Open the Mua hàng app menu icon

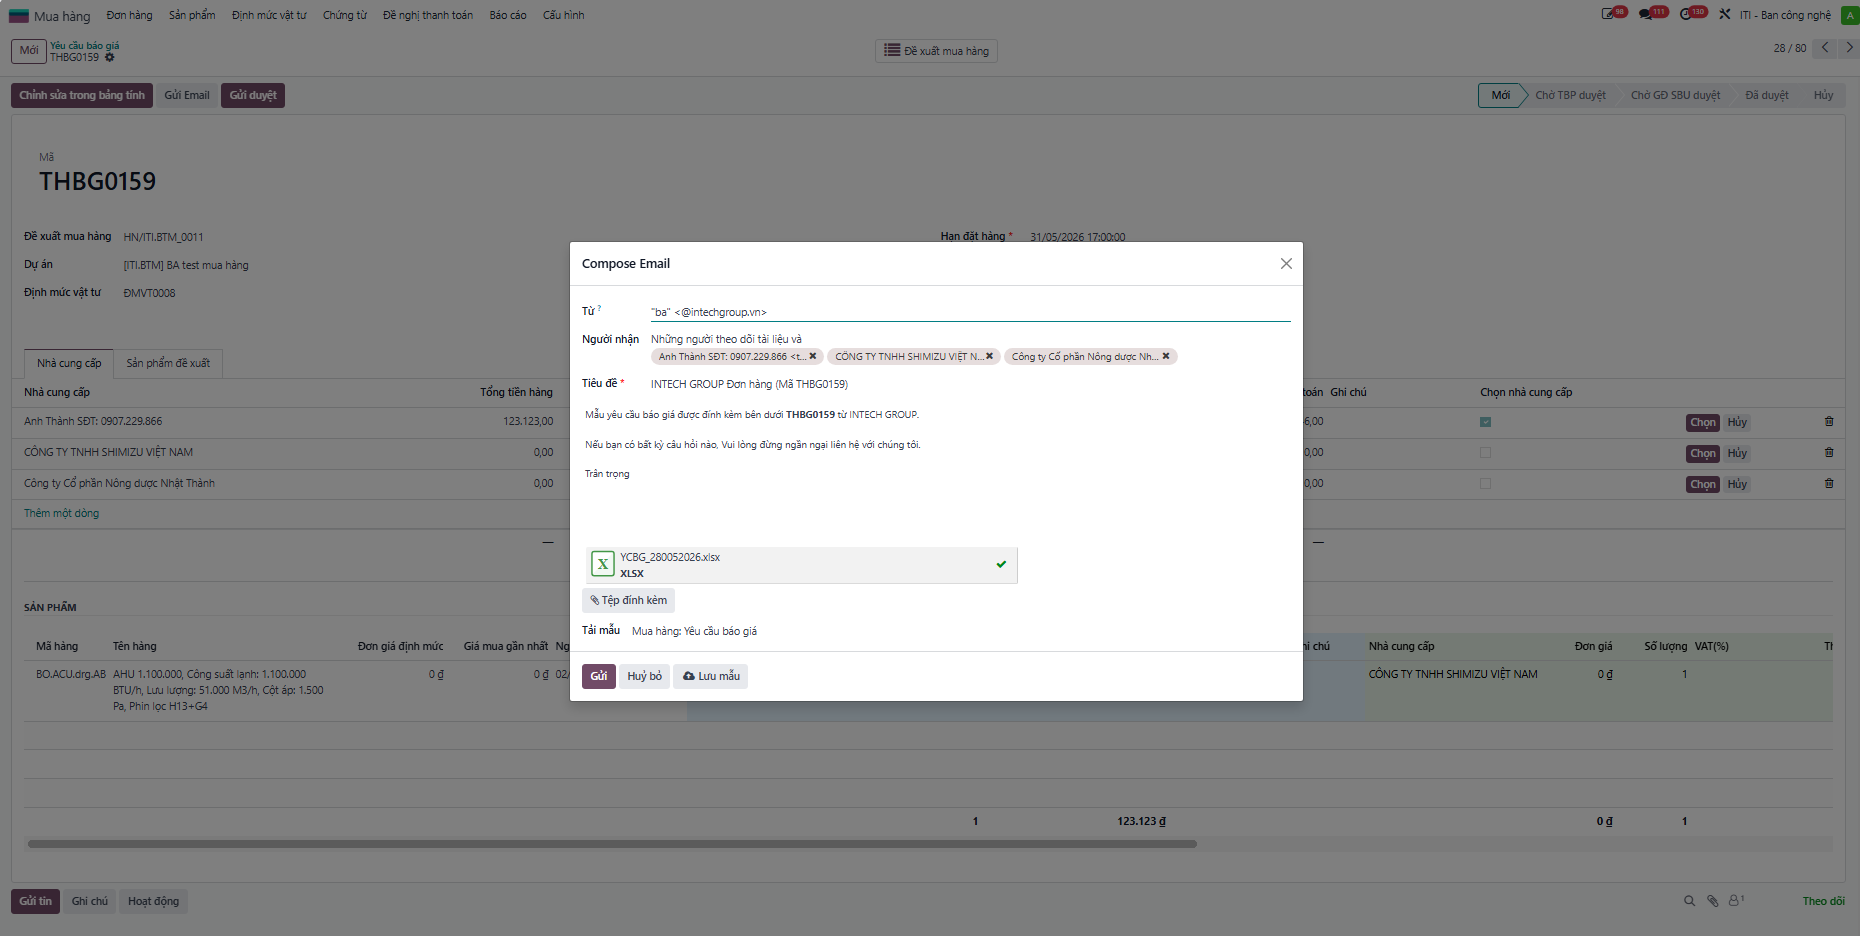click(x=19, y=15)
